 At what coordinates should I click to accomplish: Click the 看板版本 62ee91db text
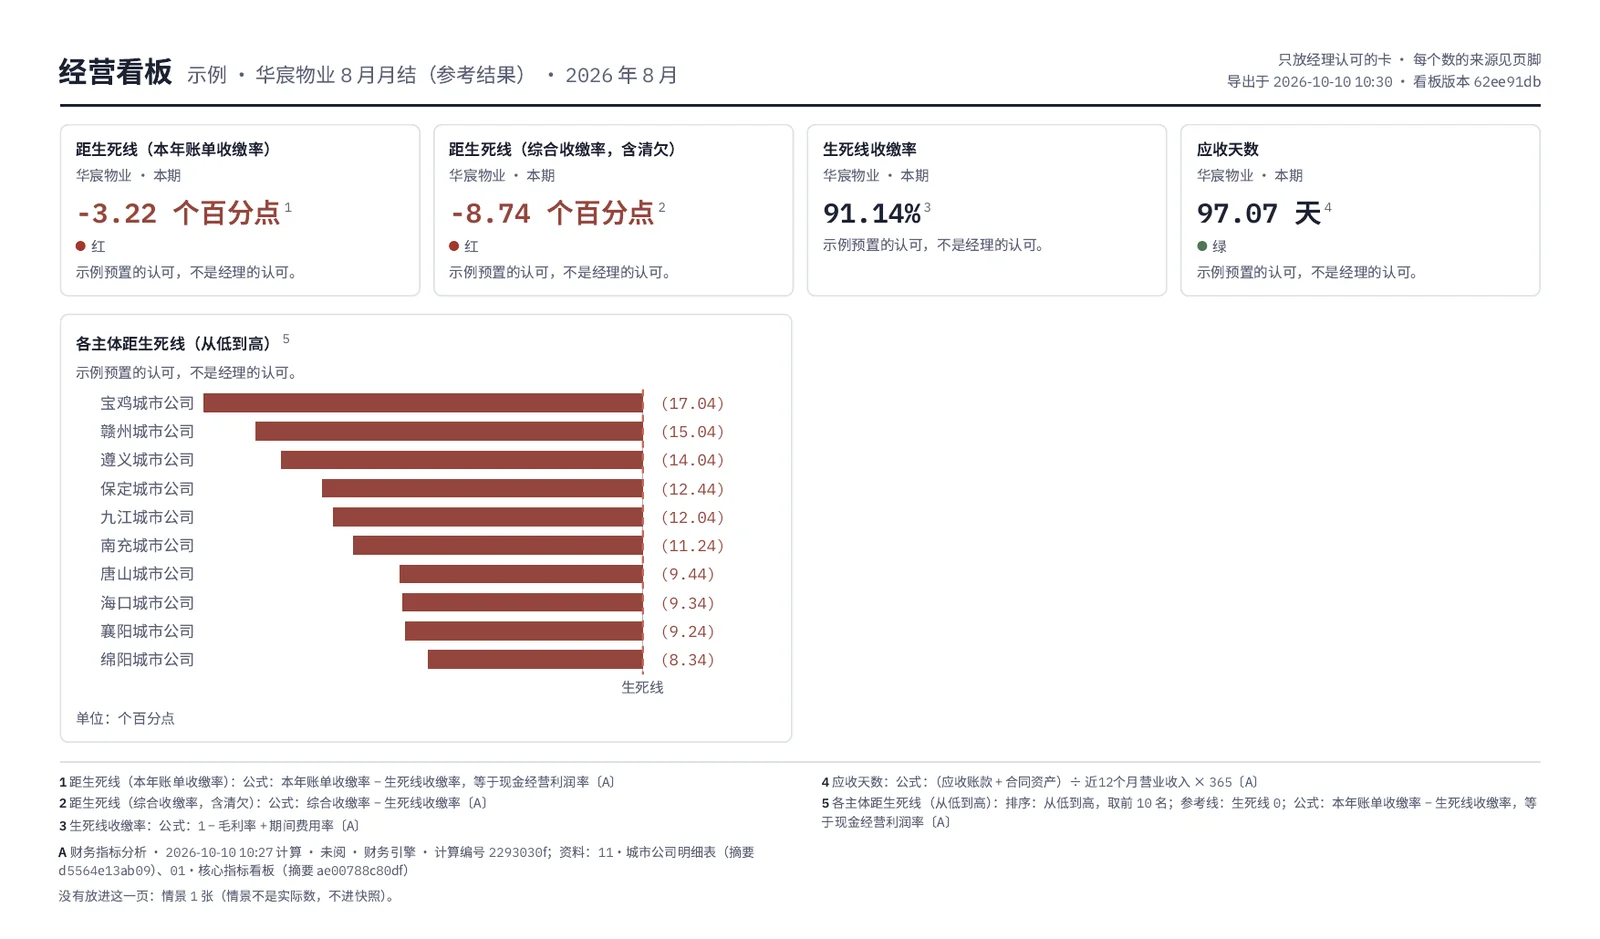[x=1476, y=82]
